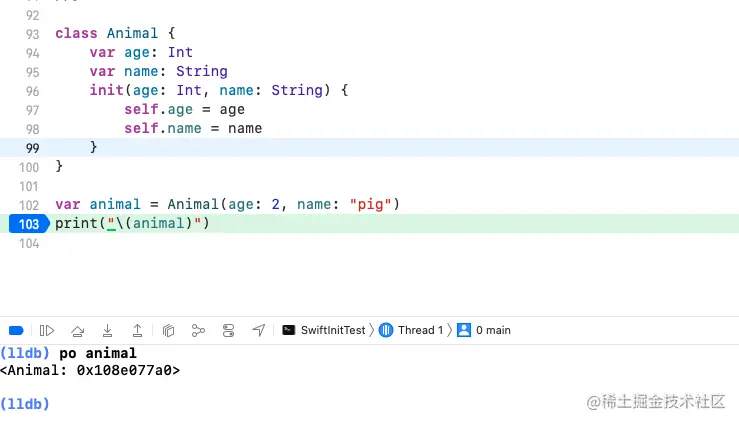
Task: Open the SwiftInitTest process in jump bar
Action: point(323,330)
